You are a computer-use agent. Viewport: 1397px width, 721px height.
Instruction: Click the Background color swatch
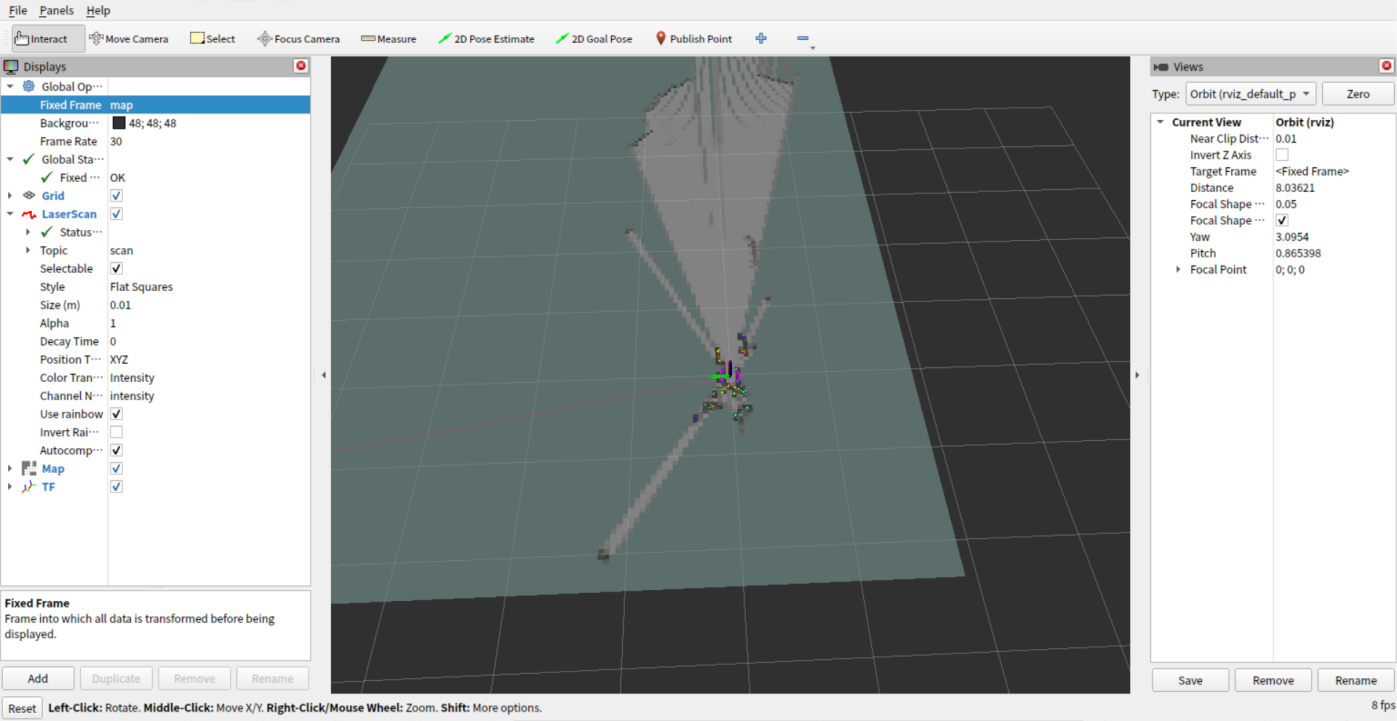pos(119,123)
